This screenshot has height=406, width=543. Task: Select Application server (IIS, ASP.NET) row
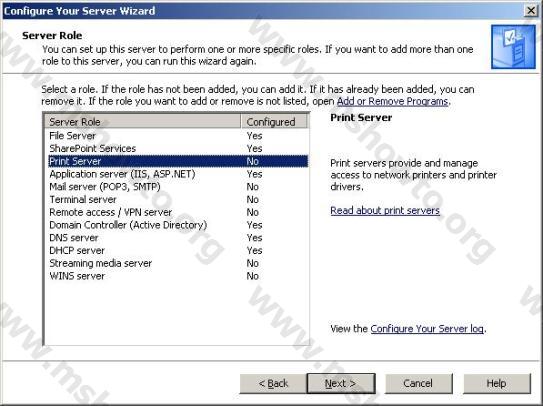coord(178,174)
